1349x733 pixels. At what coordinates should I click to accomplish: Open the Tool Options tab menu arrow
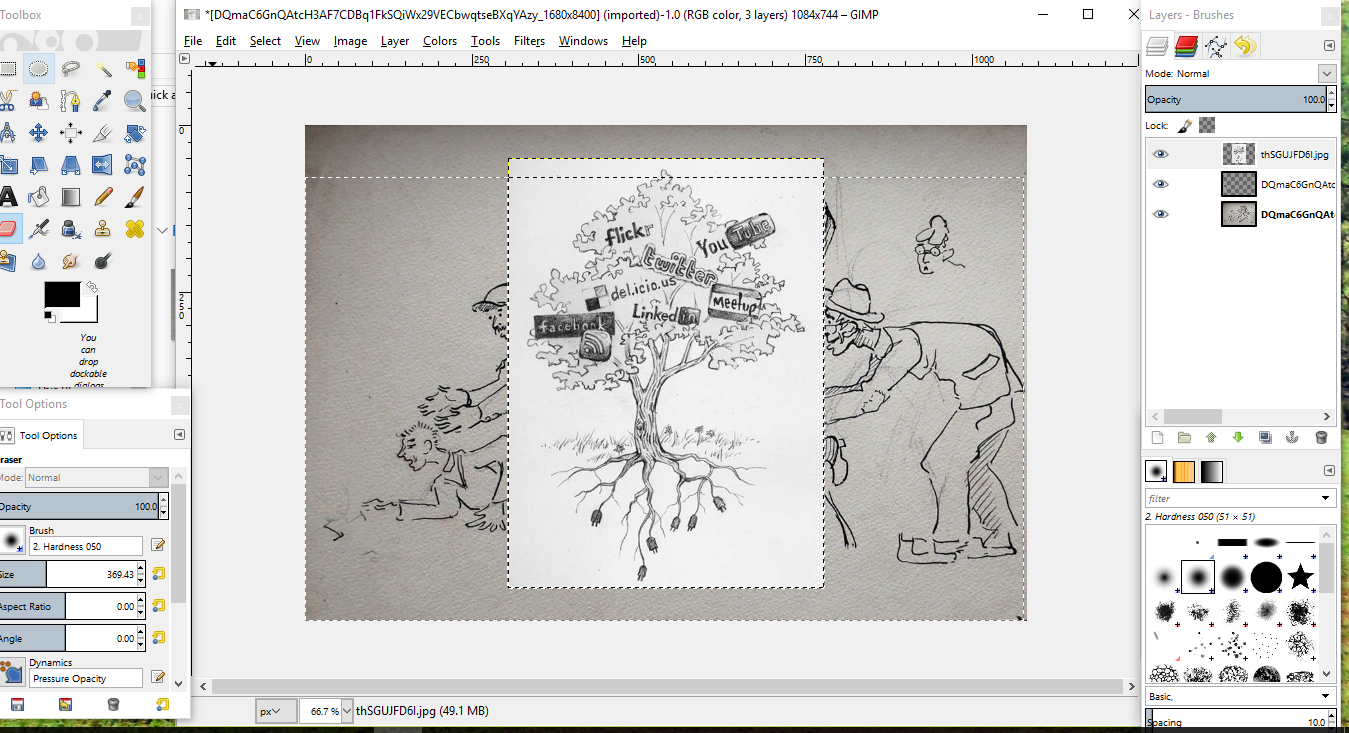179,435
